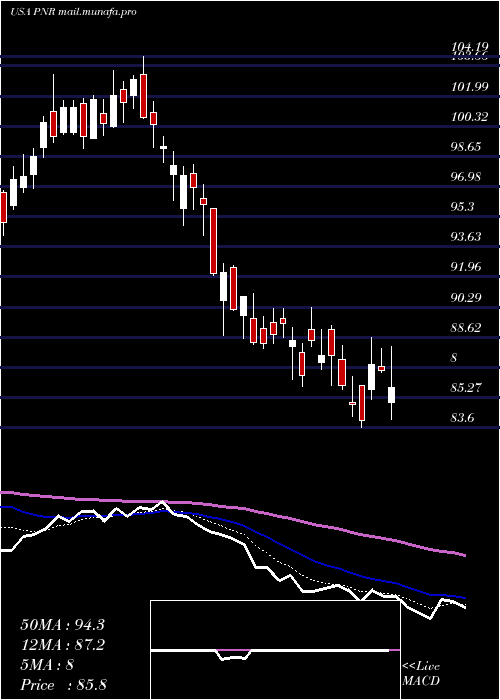Select the 85.27 price axis label
Viewport: 500px width, 700px height.
(466, 388)
